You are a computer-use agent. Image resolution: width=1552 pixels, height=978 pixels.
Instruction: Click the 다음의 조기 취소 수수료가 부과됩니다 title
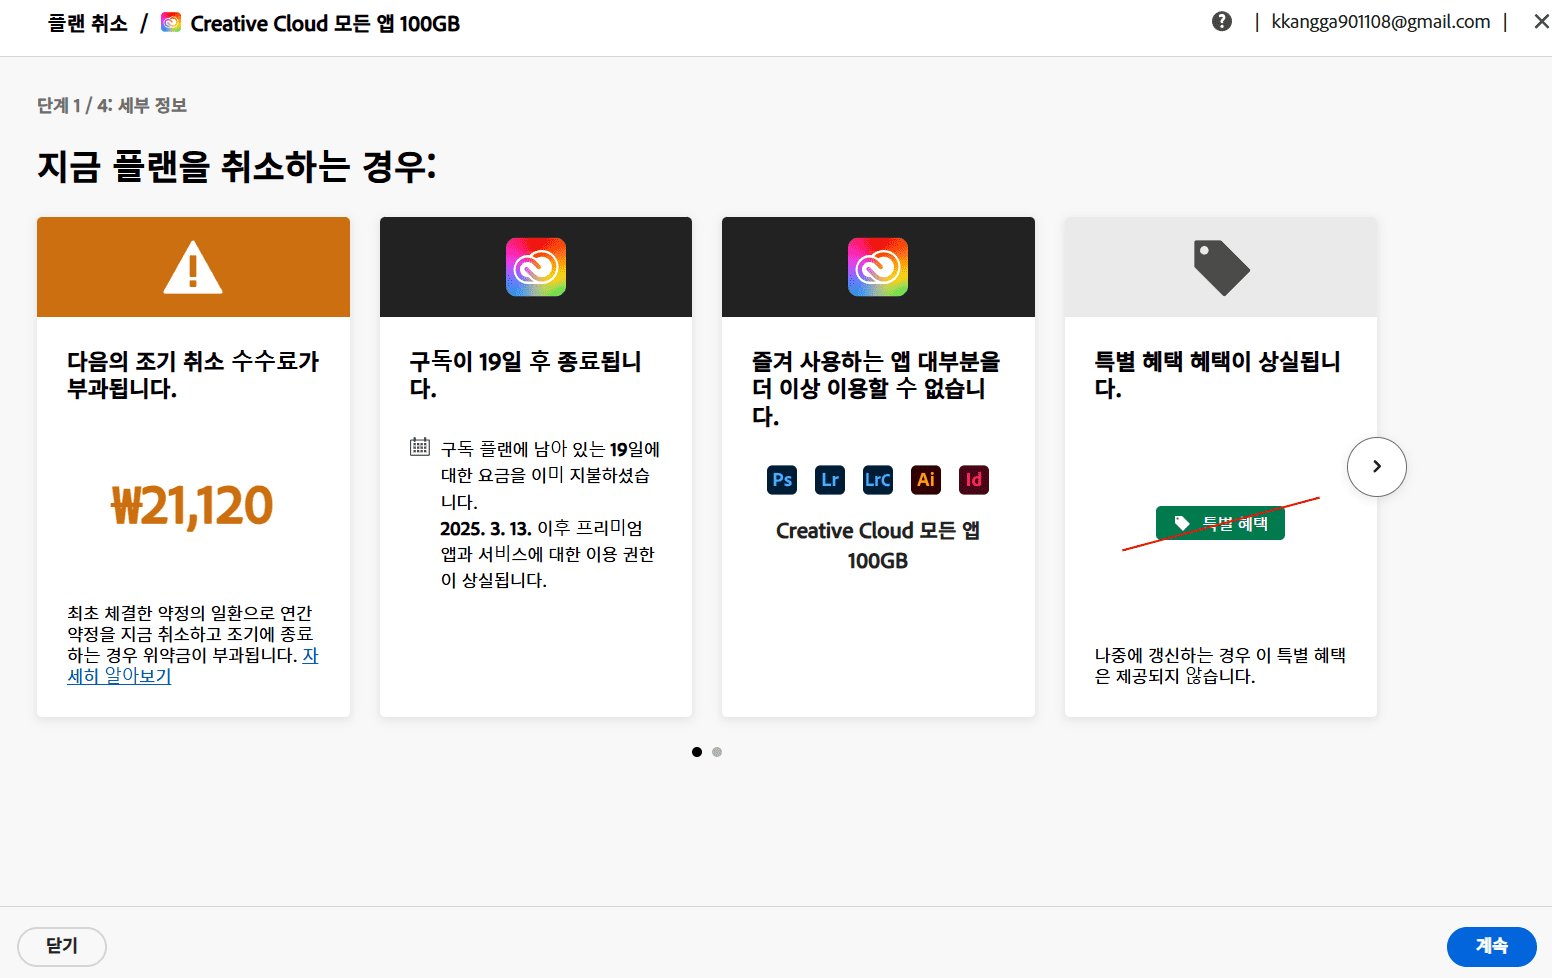[x=193, y=375]
